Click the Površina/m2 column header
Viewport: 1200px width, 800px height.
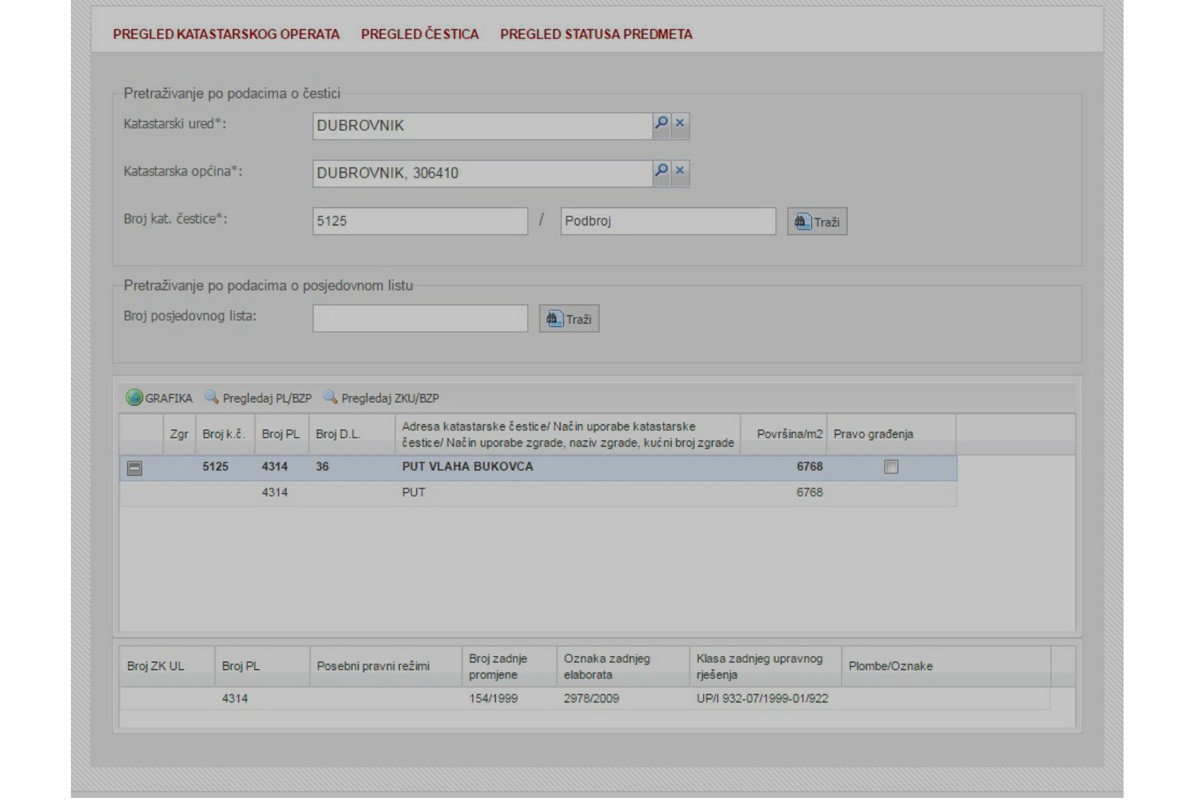[x=789, y=435]
